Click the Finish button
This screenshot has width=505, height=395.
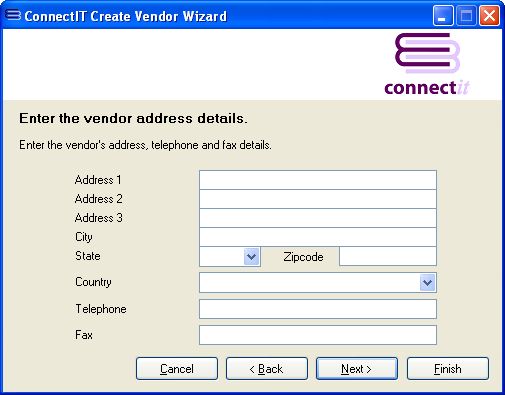pyautogui.click(x=448, y=369)
